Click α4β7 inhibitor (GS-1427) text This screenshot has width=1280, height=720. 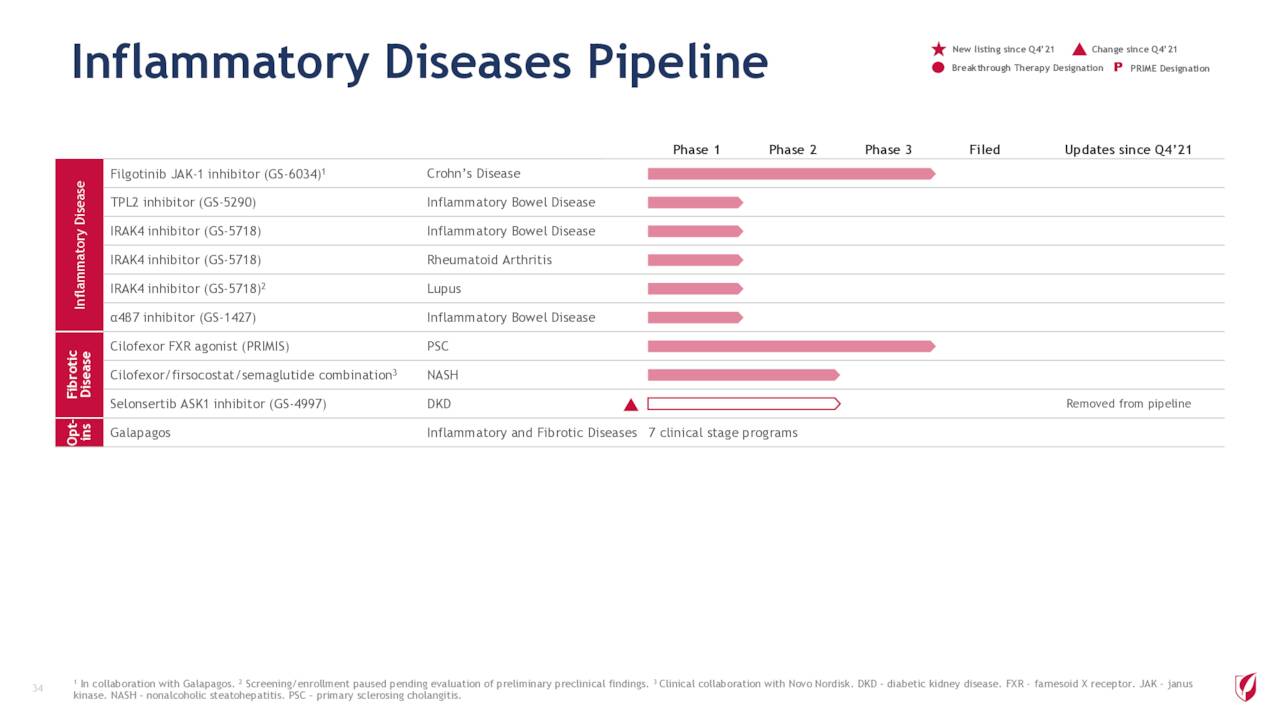click(183, 318)
